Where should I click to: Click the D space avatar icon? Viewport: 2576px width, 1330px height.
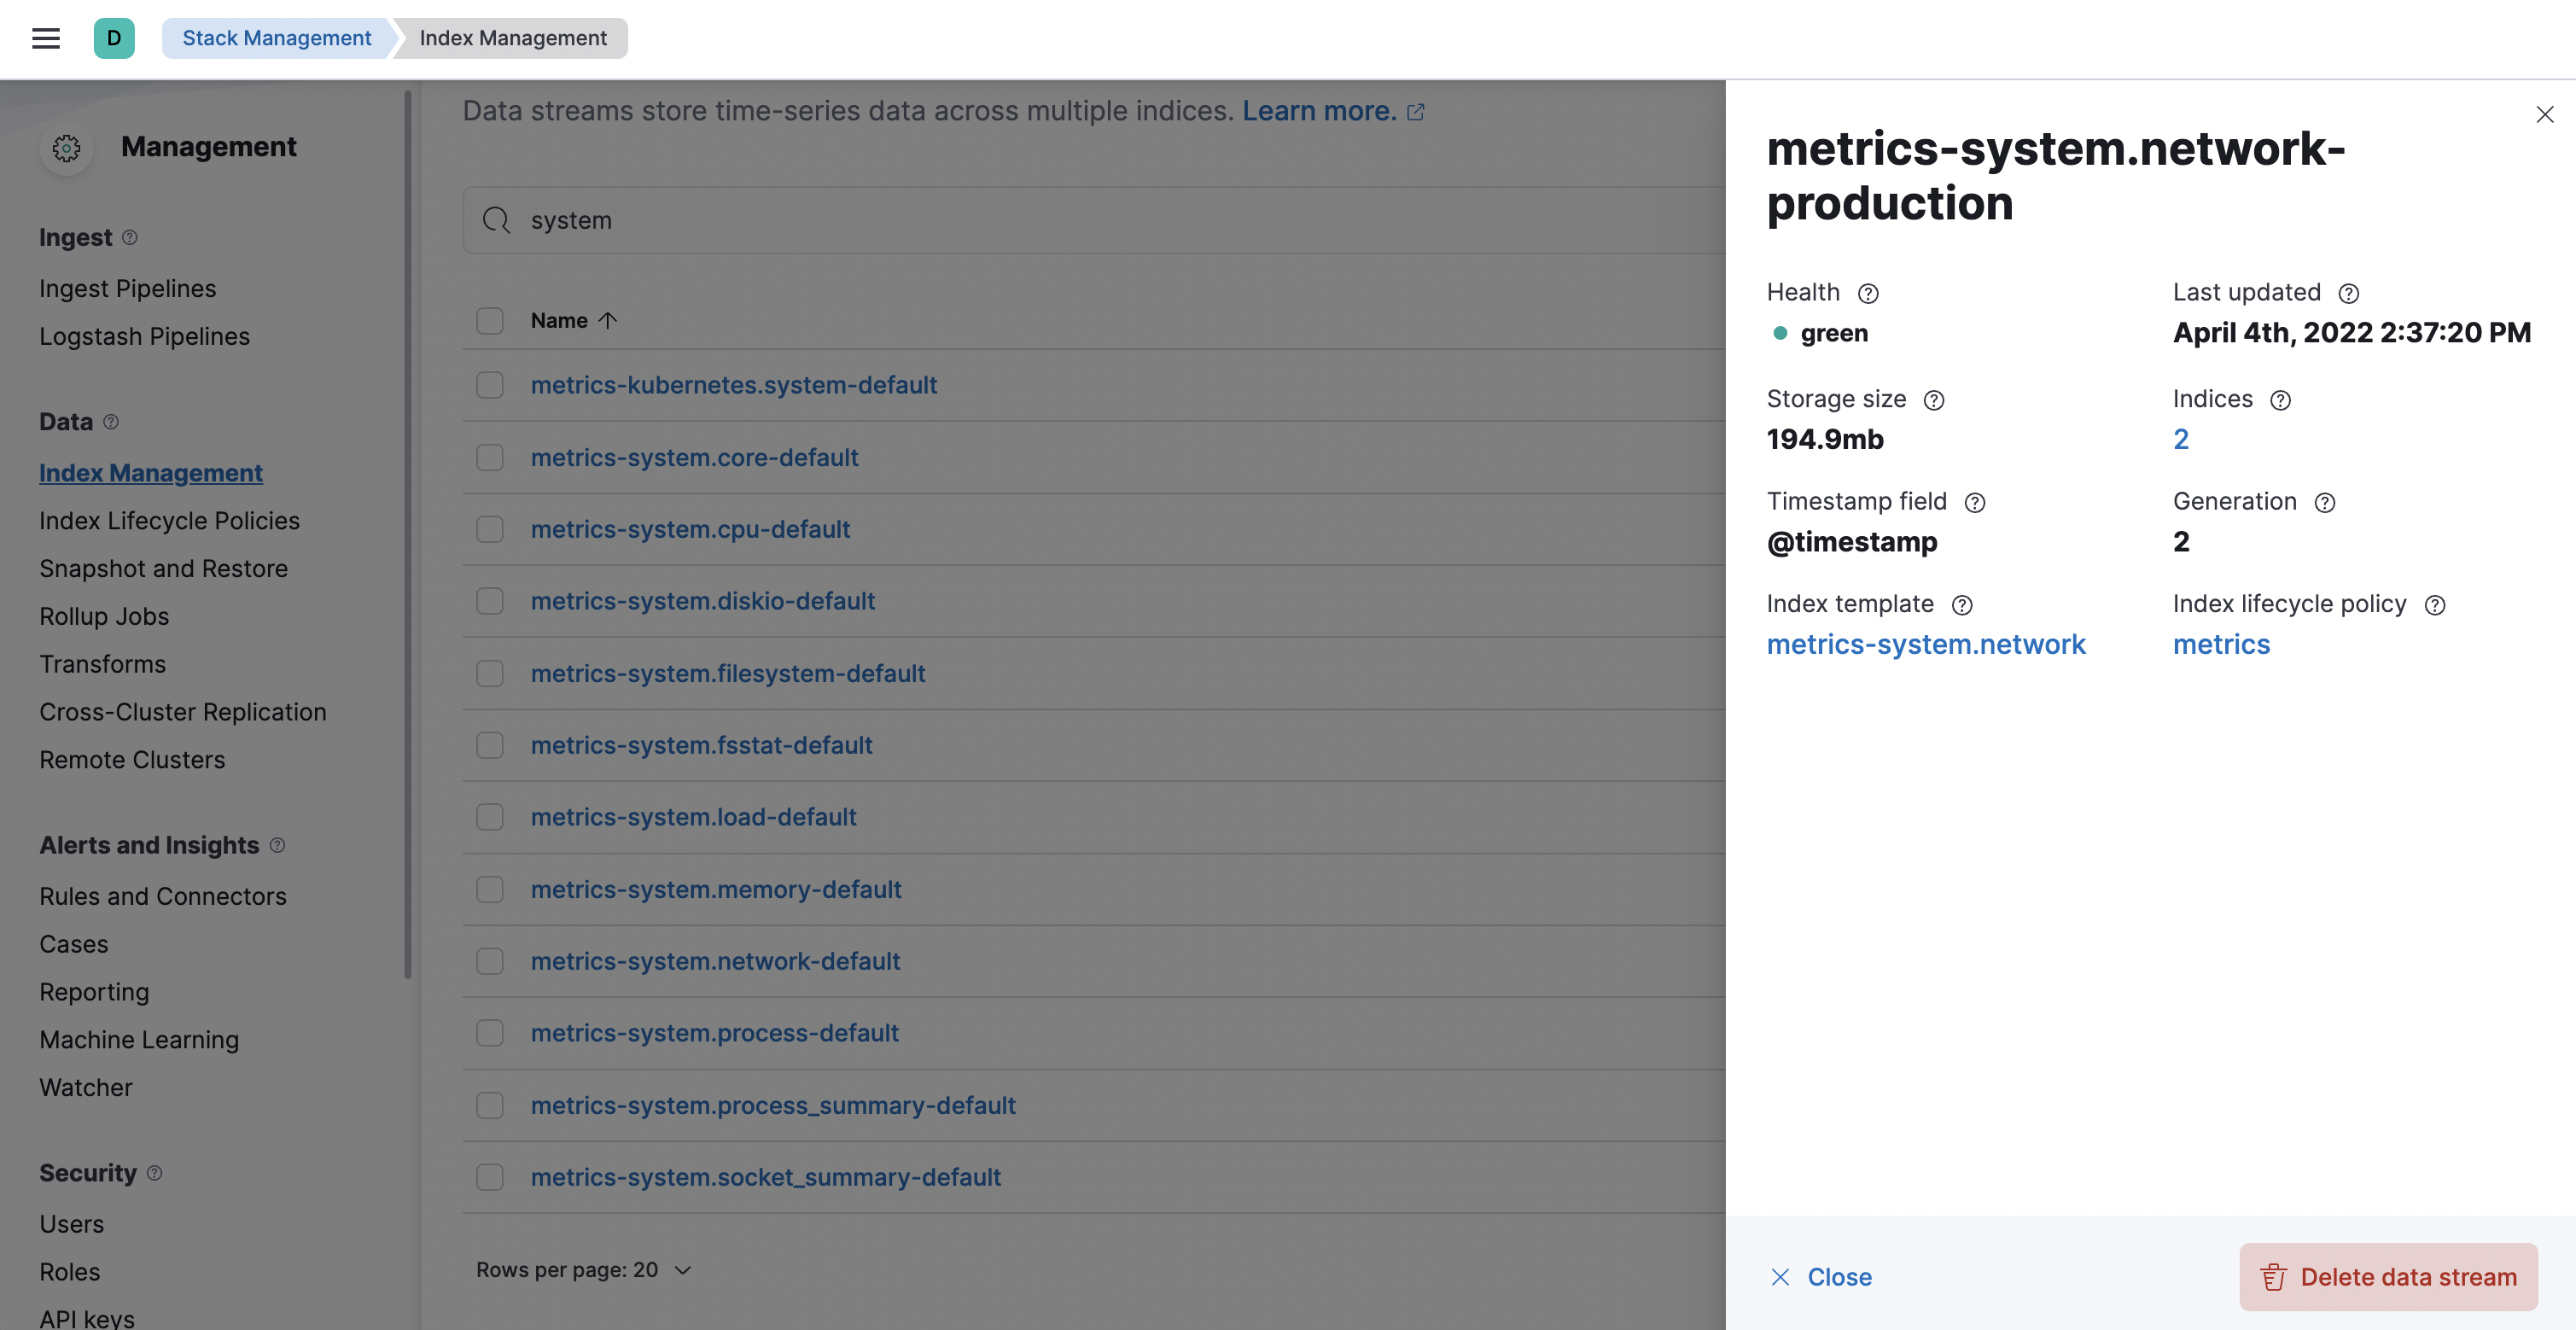114,38
